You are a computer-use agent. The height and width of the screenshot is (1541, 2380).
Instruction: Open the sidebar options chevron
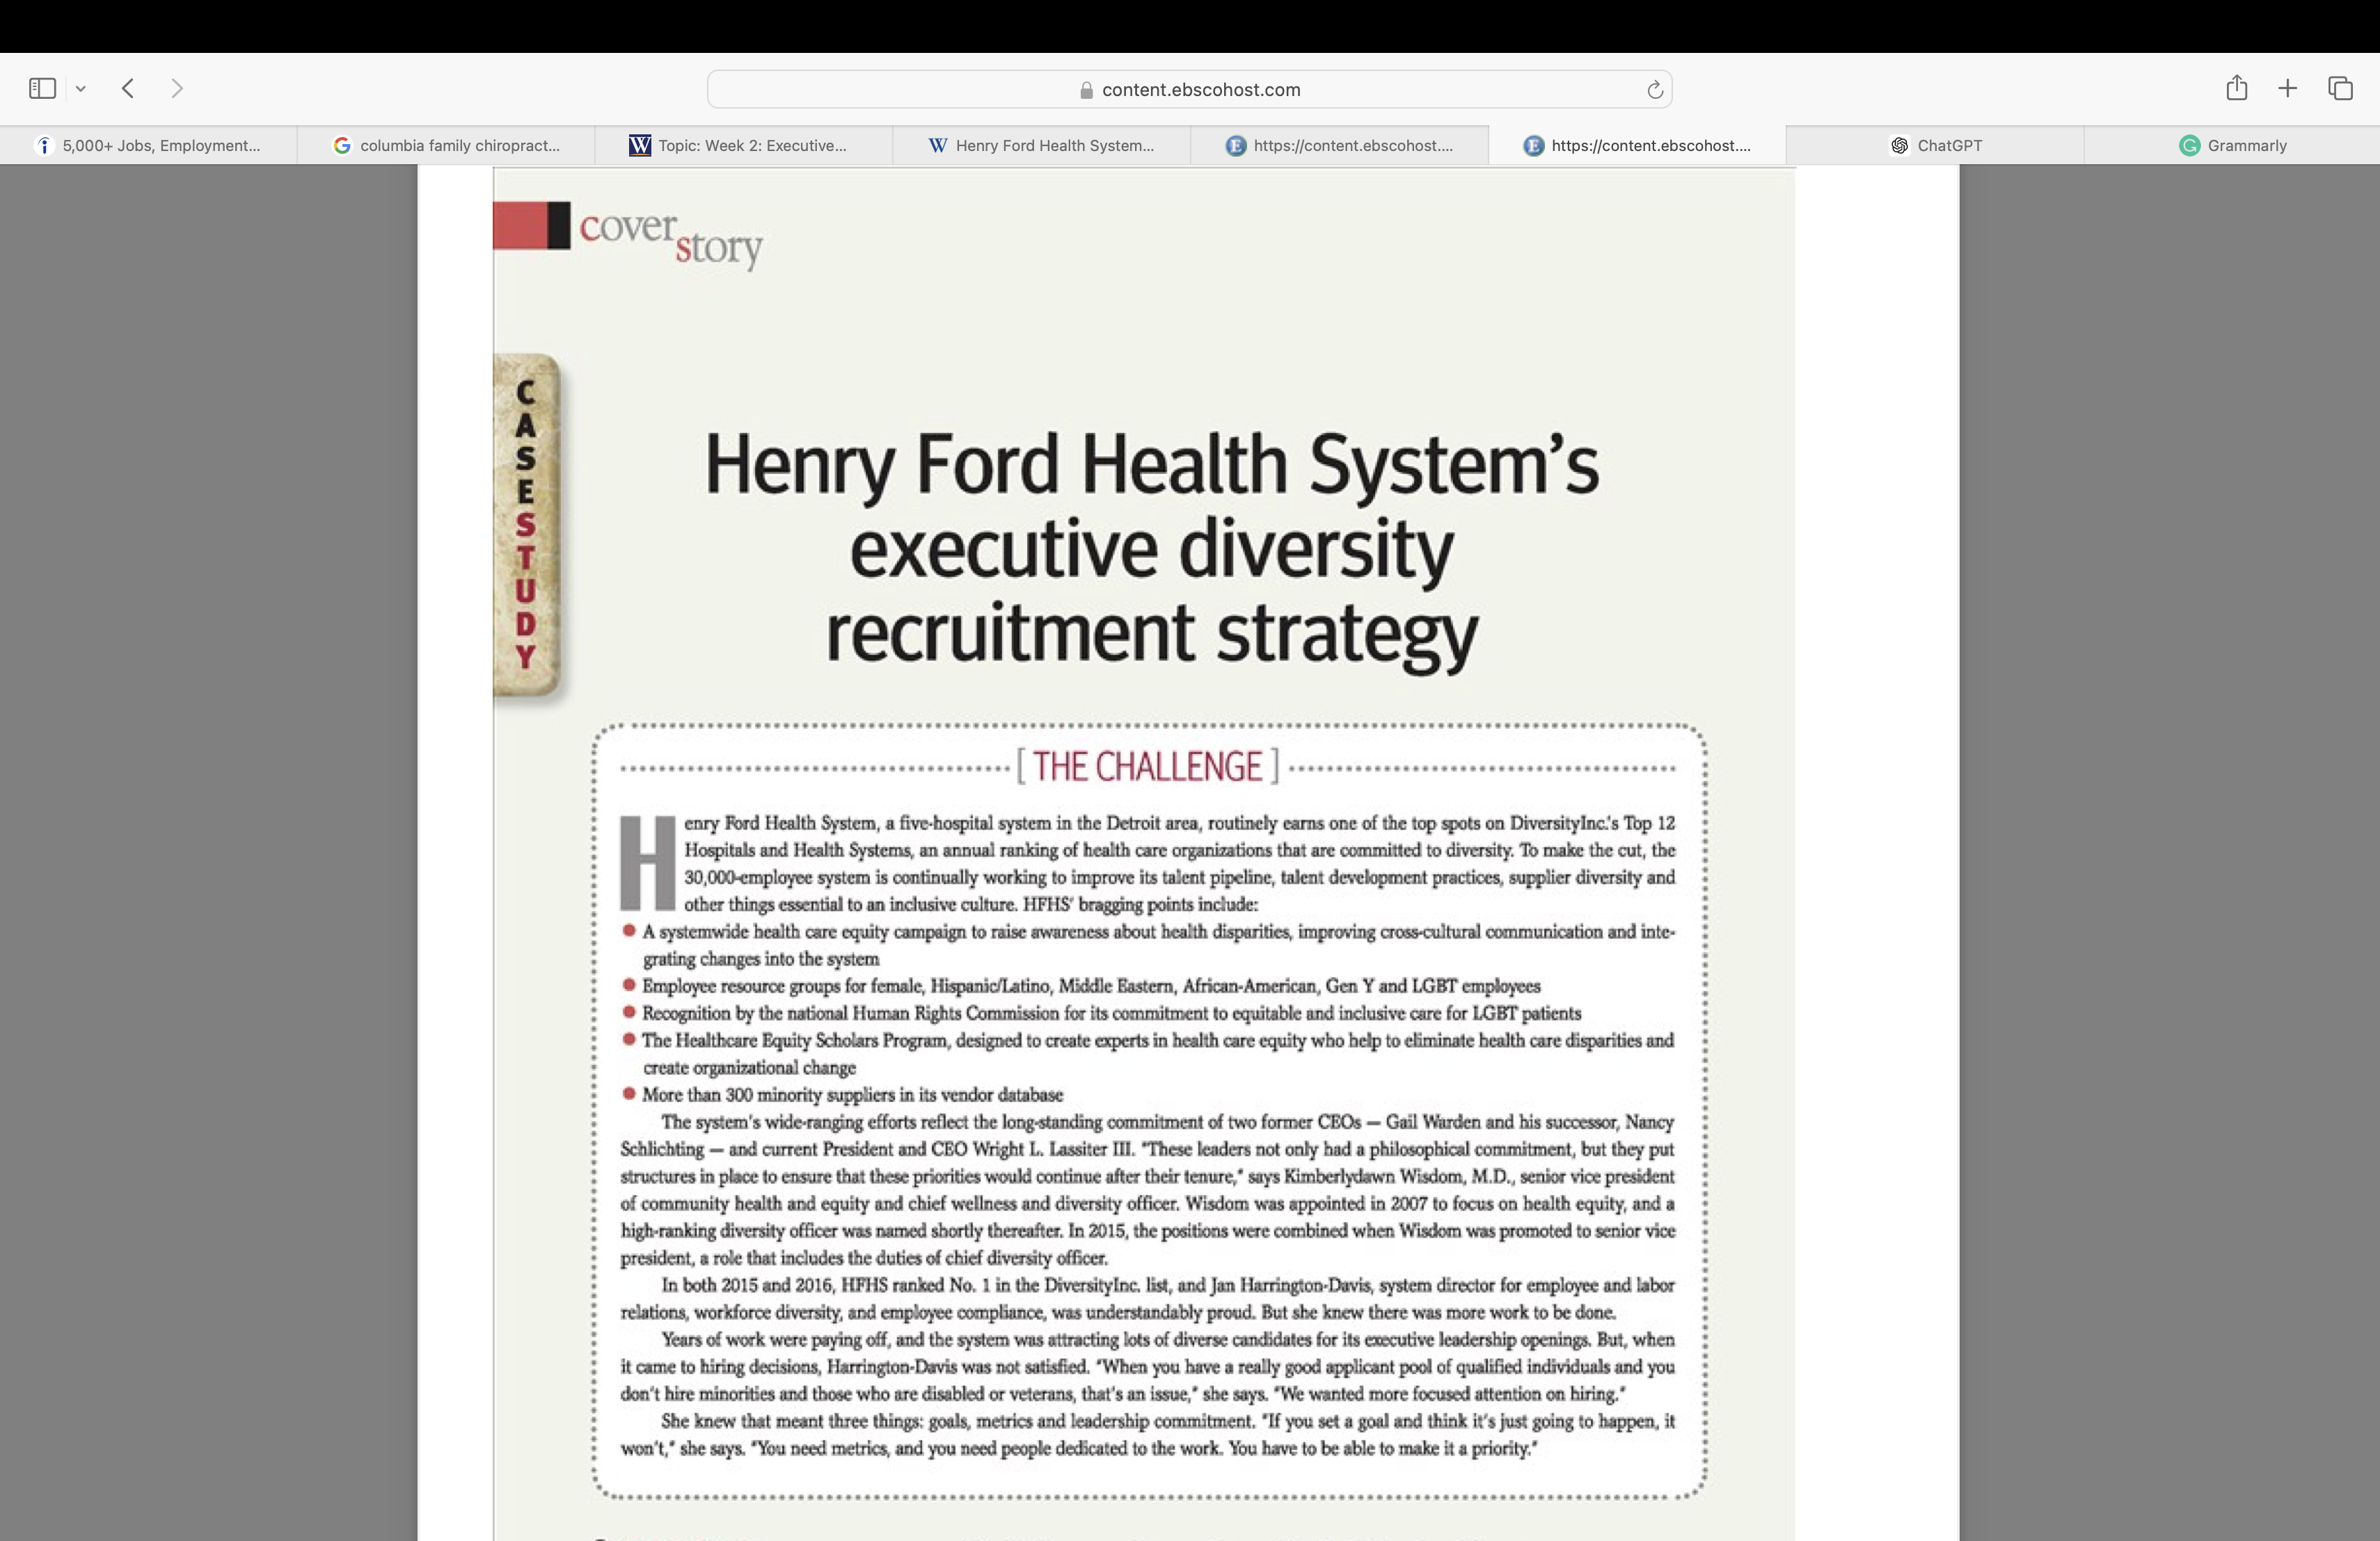tap(81, 88)
